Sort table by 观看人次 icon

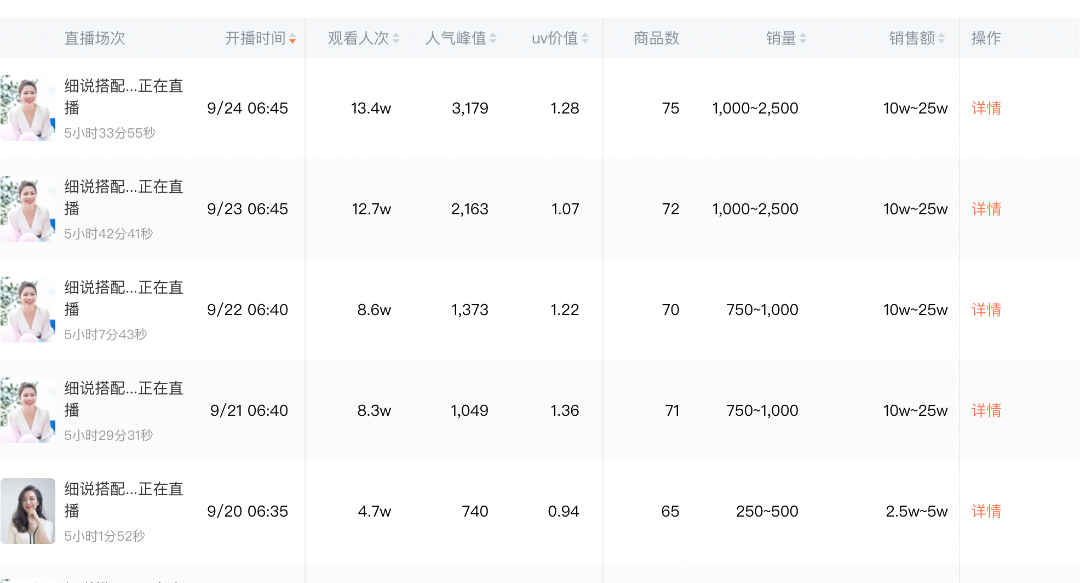point(396,39)
